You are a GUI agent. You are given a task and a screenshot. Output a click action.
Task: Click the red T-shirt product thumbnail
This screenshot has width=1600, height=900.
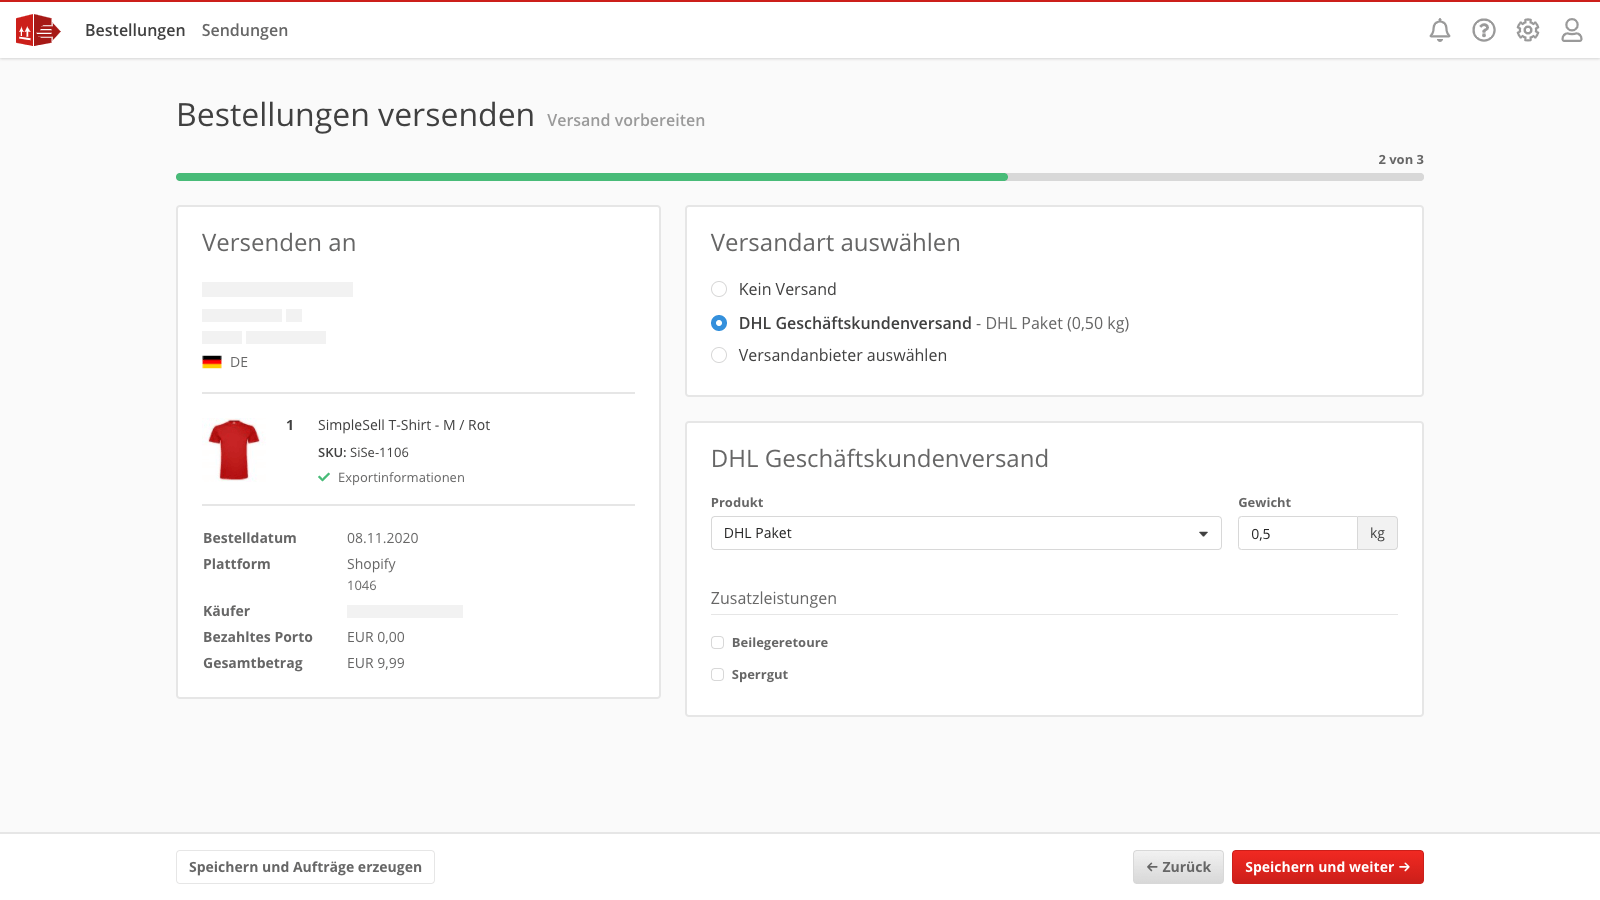[x=234, y=450]
